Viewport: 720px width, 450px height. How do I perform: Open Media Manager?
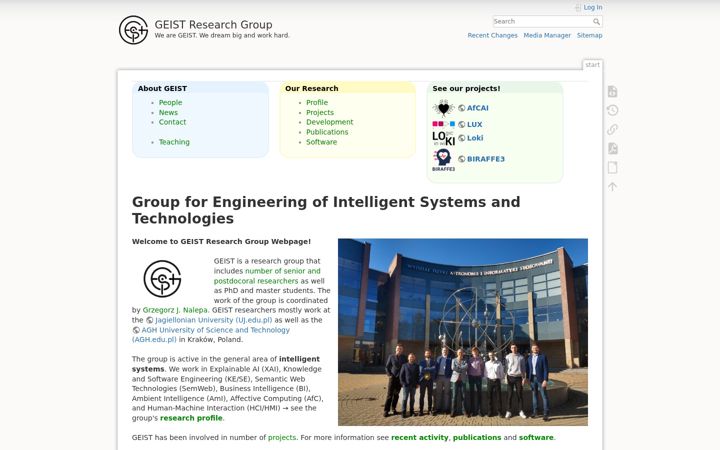tap(547, 35)
